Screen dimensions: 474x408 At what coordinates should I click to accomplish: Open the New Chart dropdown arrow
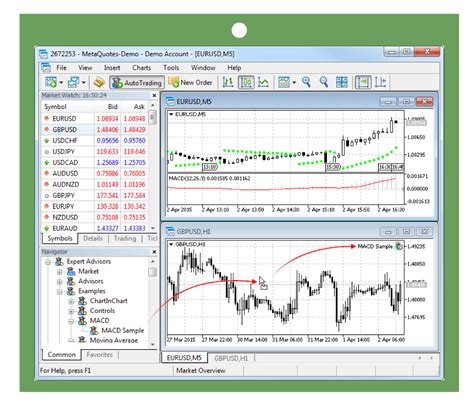coord(61,82)
